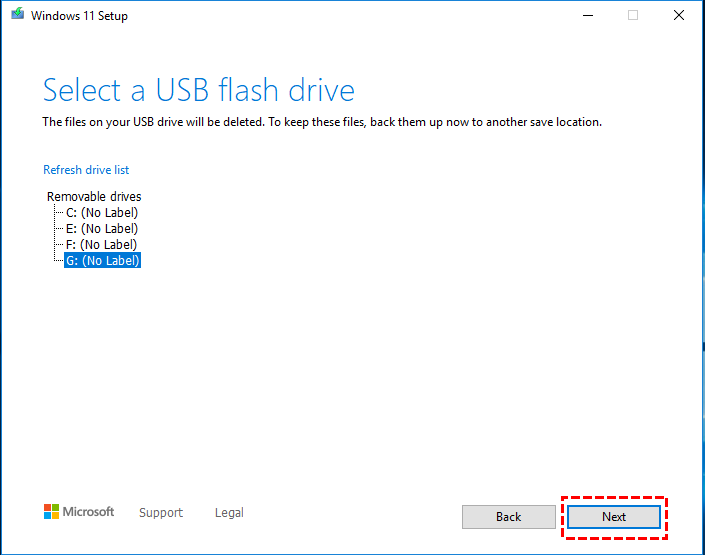The image size is (705, 555).
Task: Choose the E: (No Label) drive
Action: point(101,229)
